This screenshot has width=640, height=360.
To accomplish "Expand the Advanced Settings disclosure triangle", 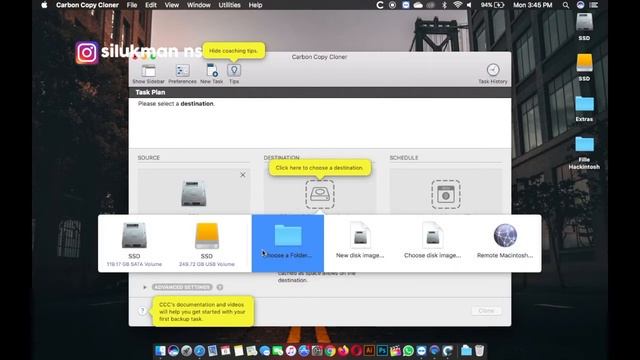I will [x=144, y=287].
